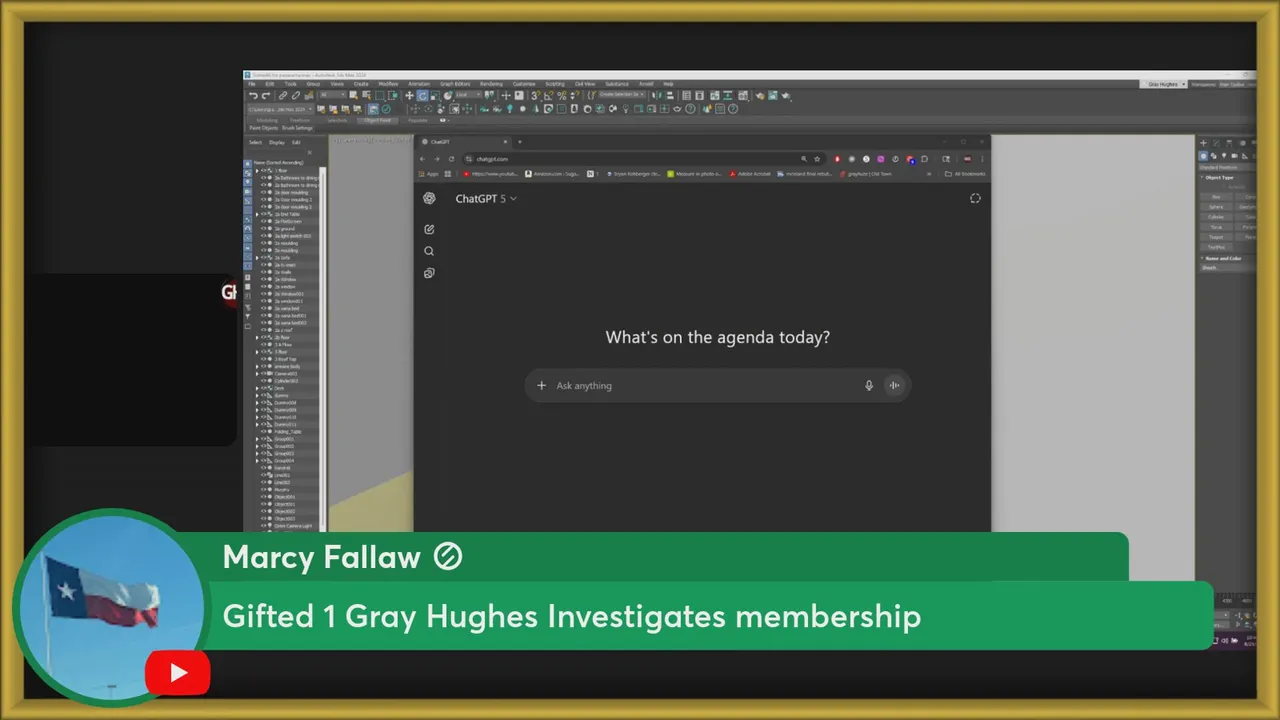Image resolution: width=1280 pixels, height=720 pixels.
Task: Expand the Deck node in scene explorer
Action: click(257, 388)
